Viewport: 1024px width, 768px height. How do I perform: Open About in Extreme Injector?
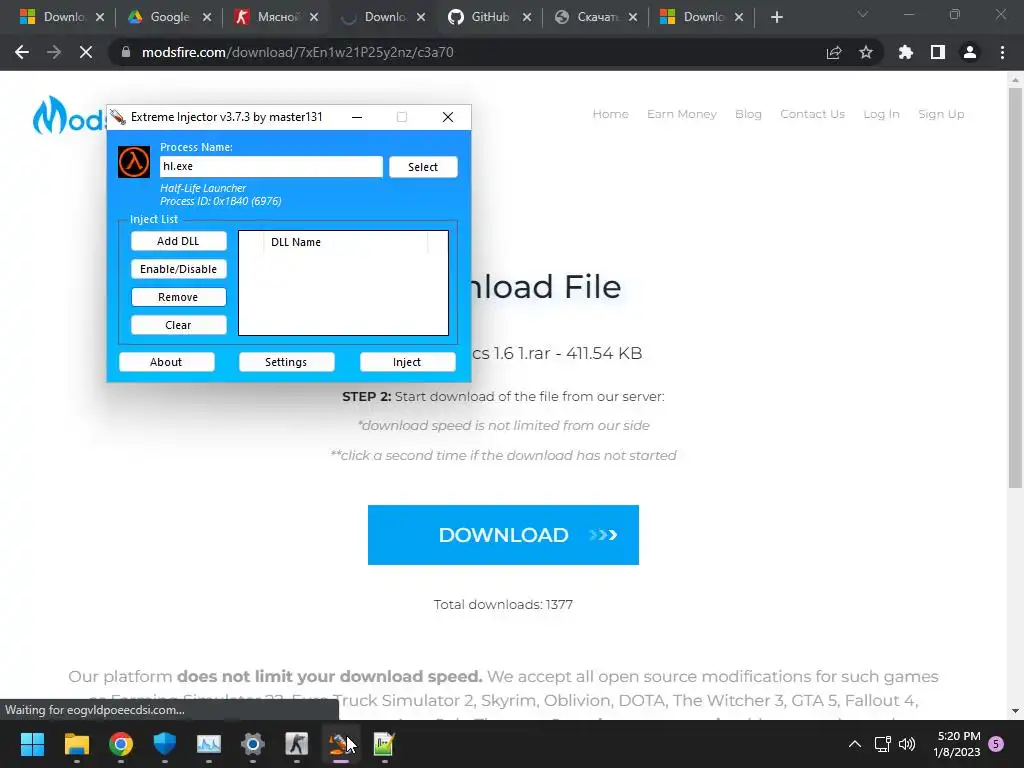coord(167,362)
